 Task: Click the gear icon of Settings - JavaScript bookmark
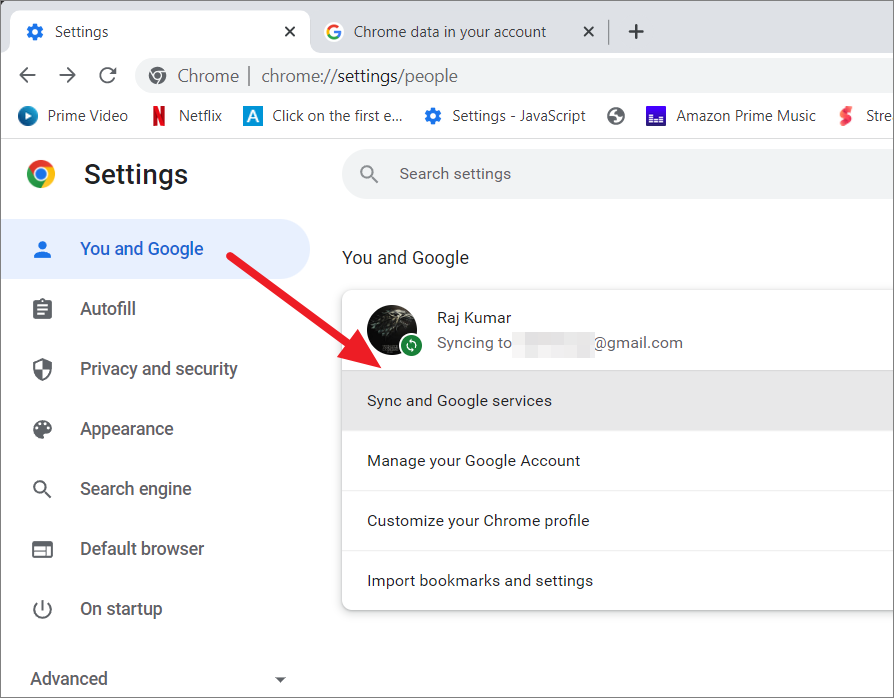tap(433, 116)
